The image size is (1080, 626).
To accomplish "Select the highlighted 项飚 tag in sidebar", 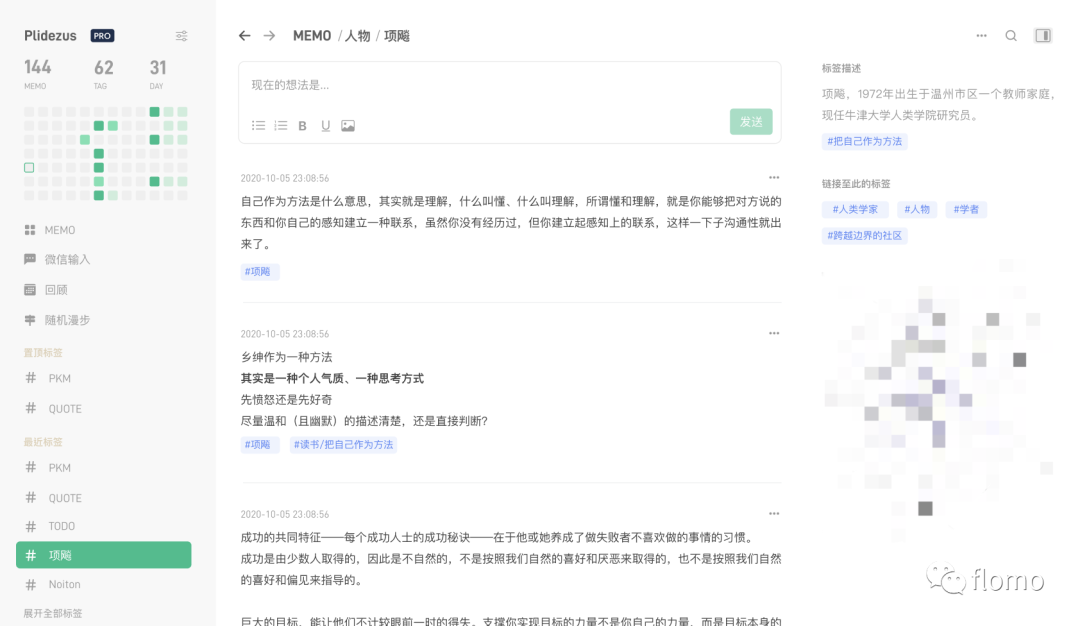I will click(x=103, y=555).
